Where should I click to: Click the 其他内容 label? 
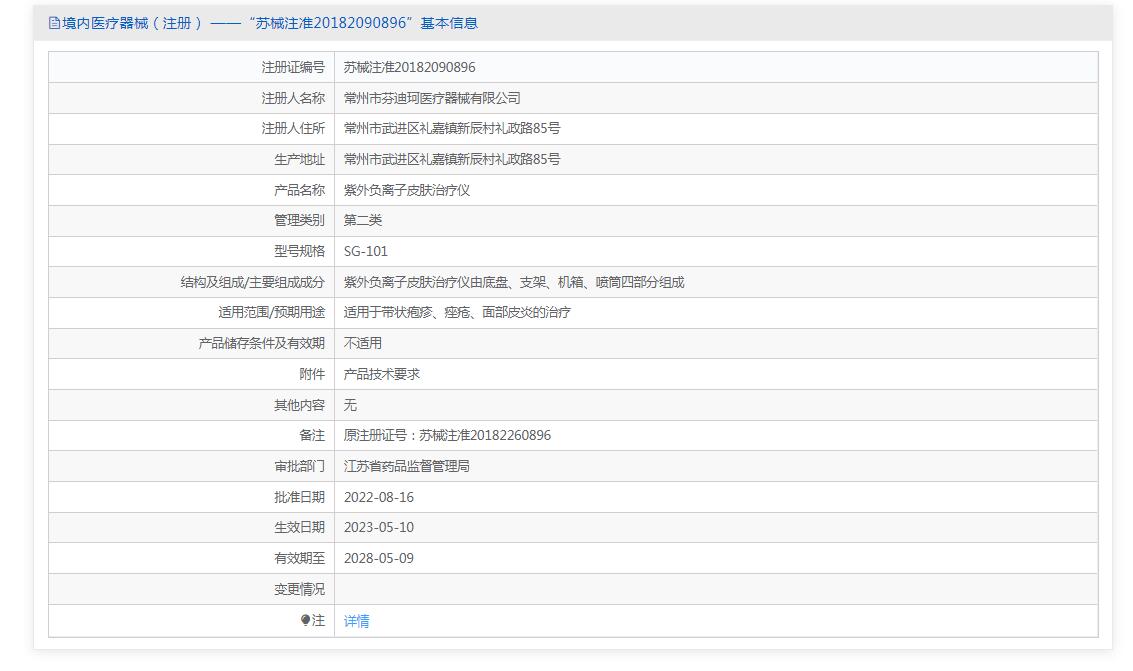click(300, 405)
